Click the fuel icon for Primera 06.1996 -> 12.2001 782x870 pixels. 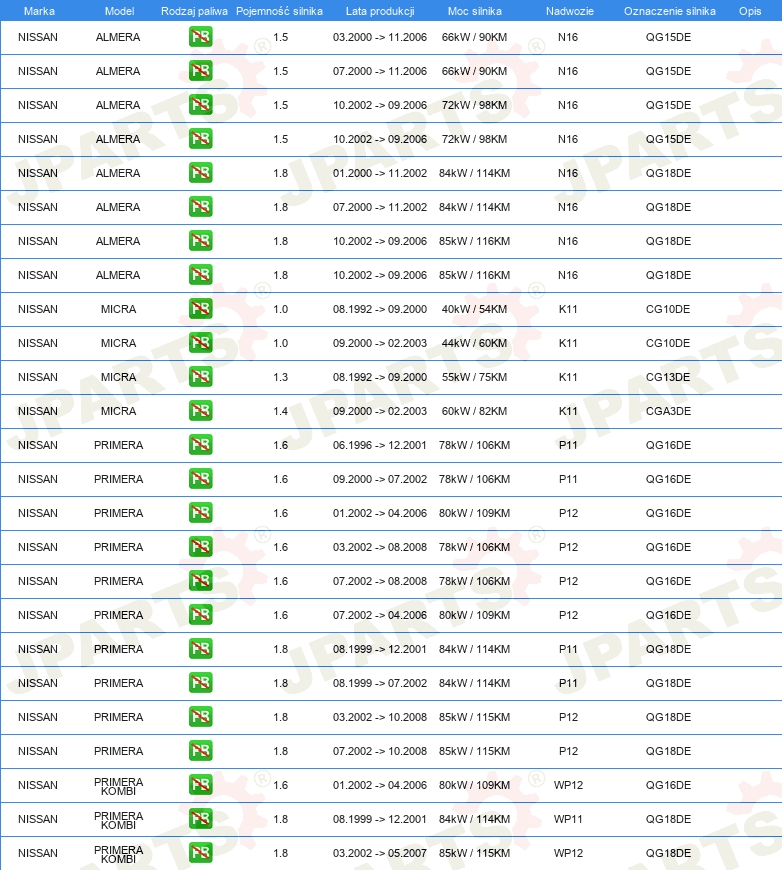click(200, 445)
